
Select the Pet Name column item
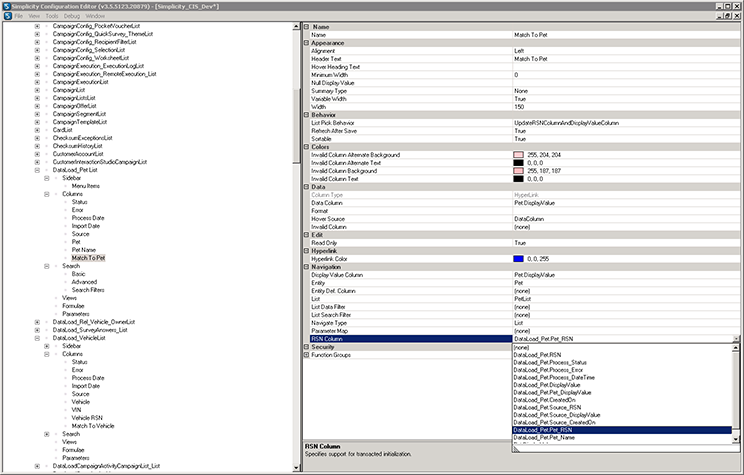[84, 250]
